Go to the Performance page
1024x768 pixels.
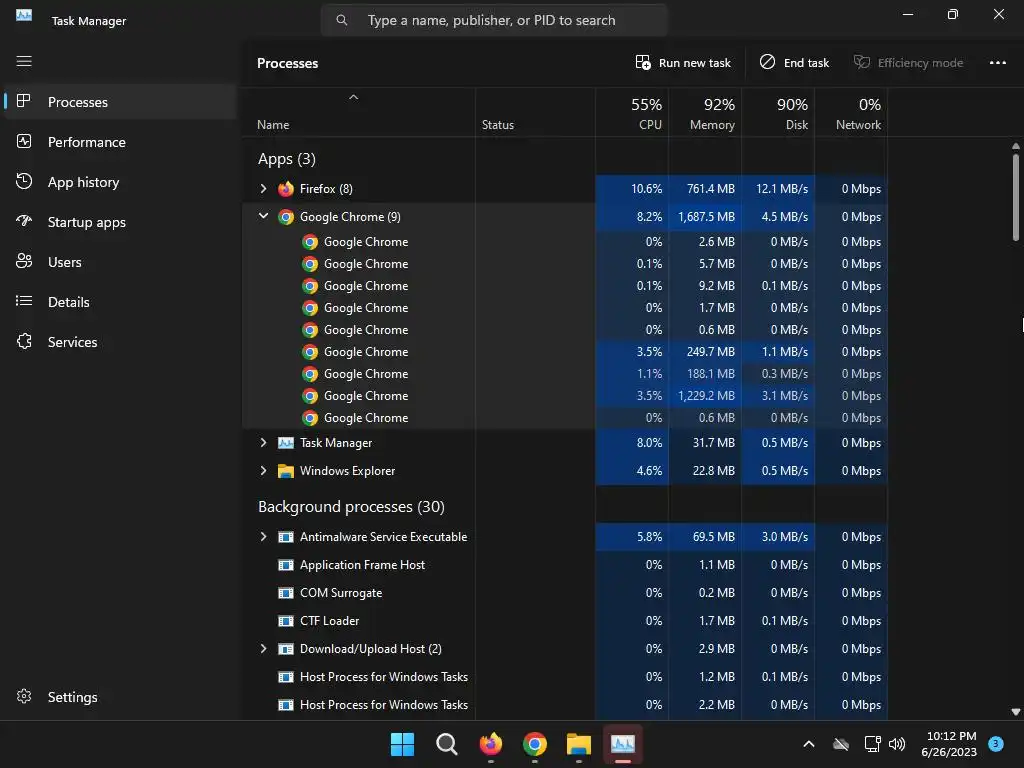[x=120, y=142]
